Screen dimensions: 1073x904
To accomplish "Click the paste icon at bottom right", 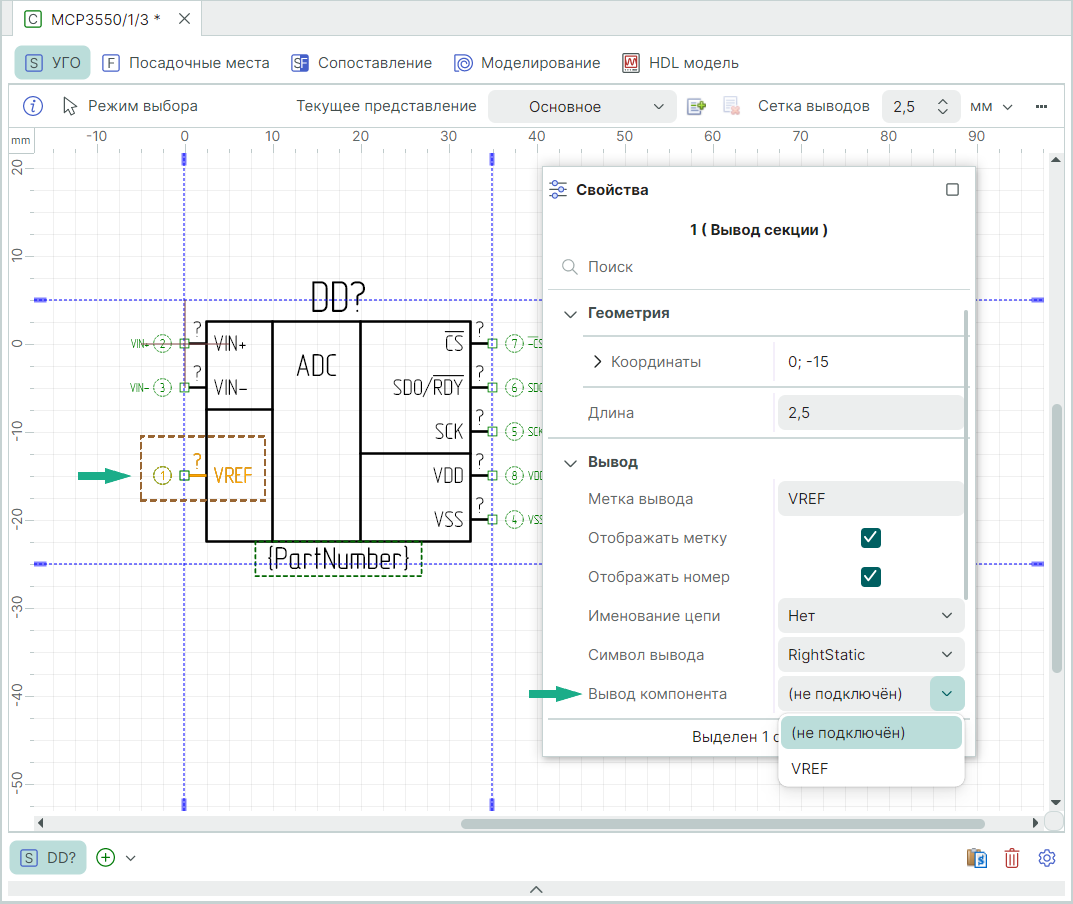I will (977, 858).
